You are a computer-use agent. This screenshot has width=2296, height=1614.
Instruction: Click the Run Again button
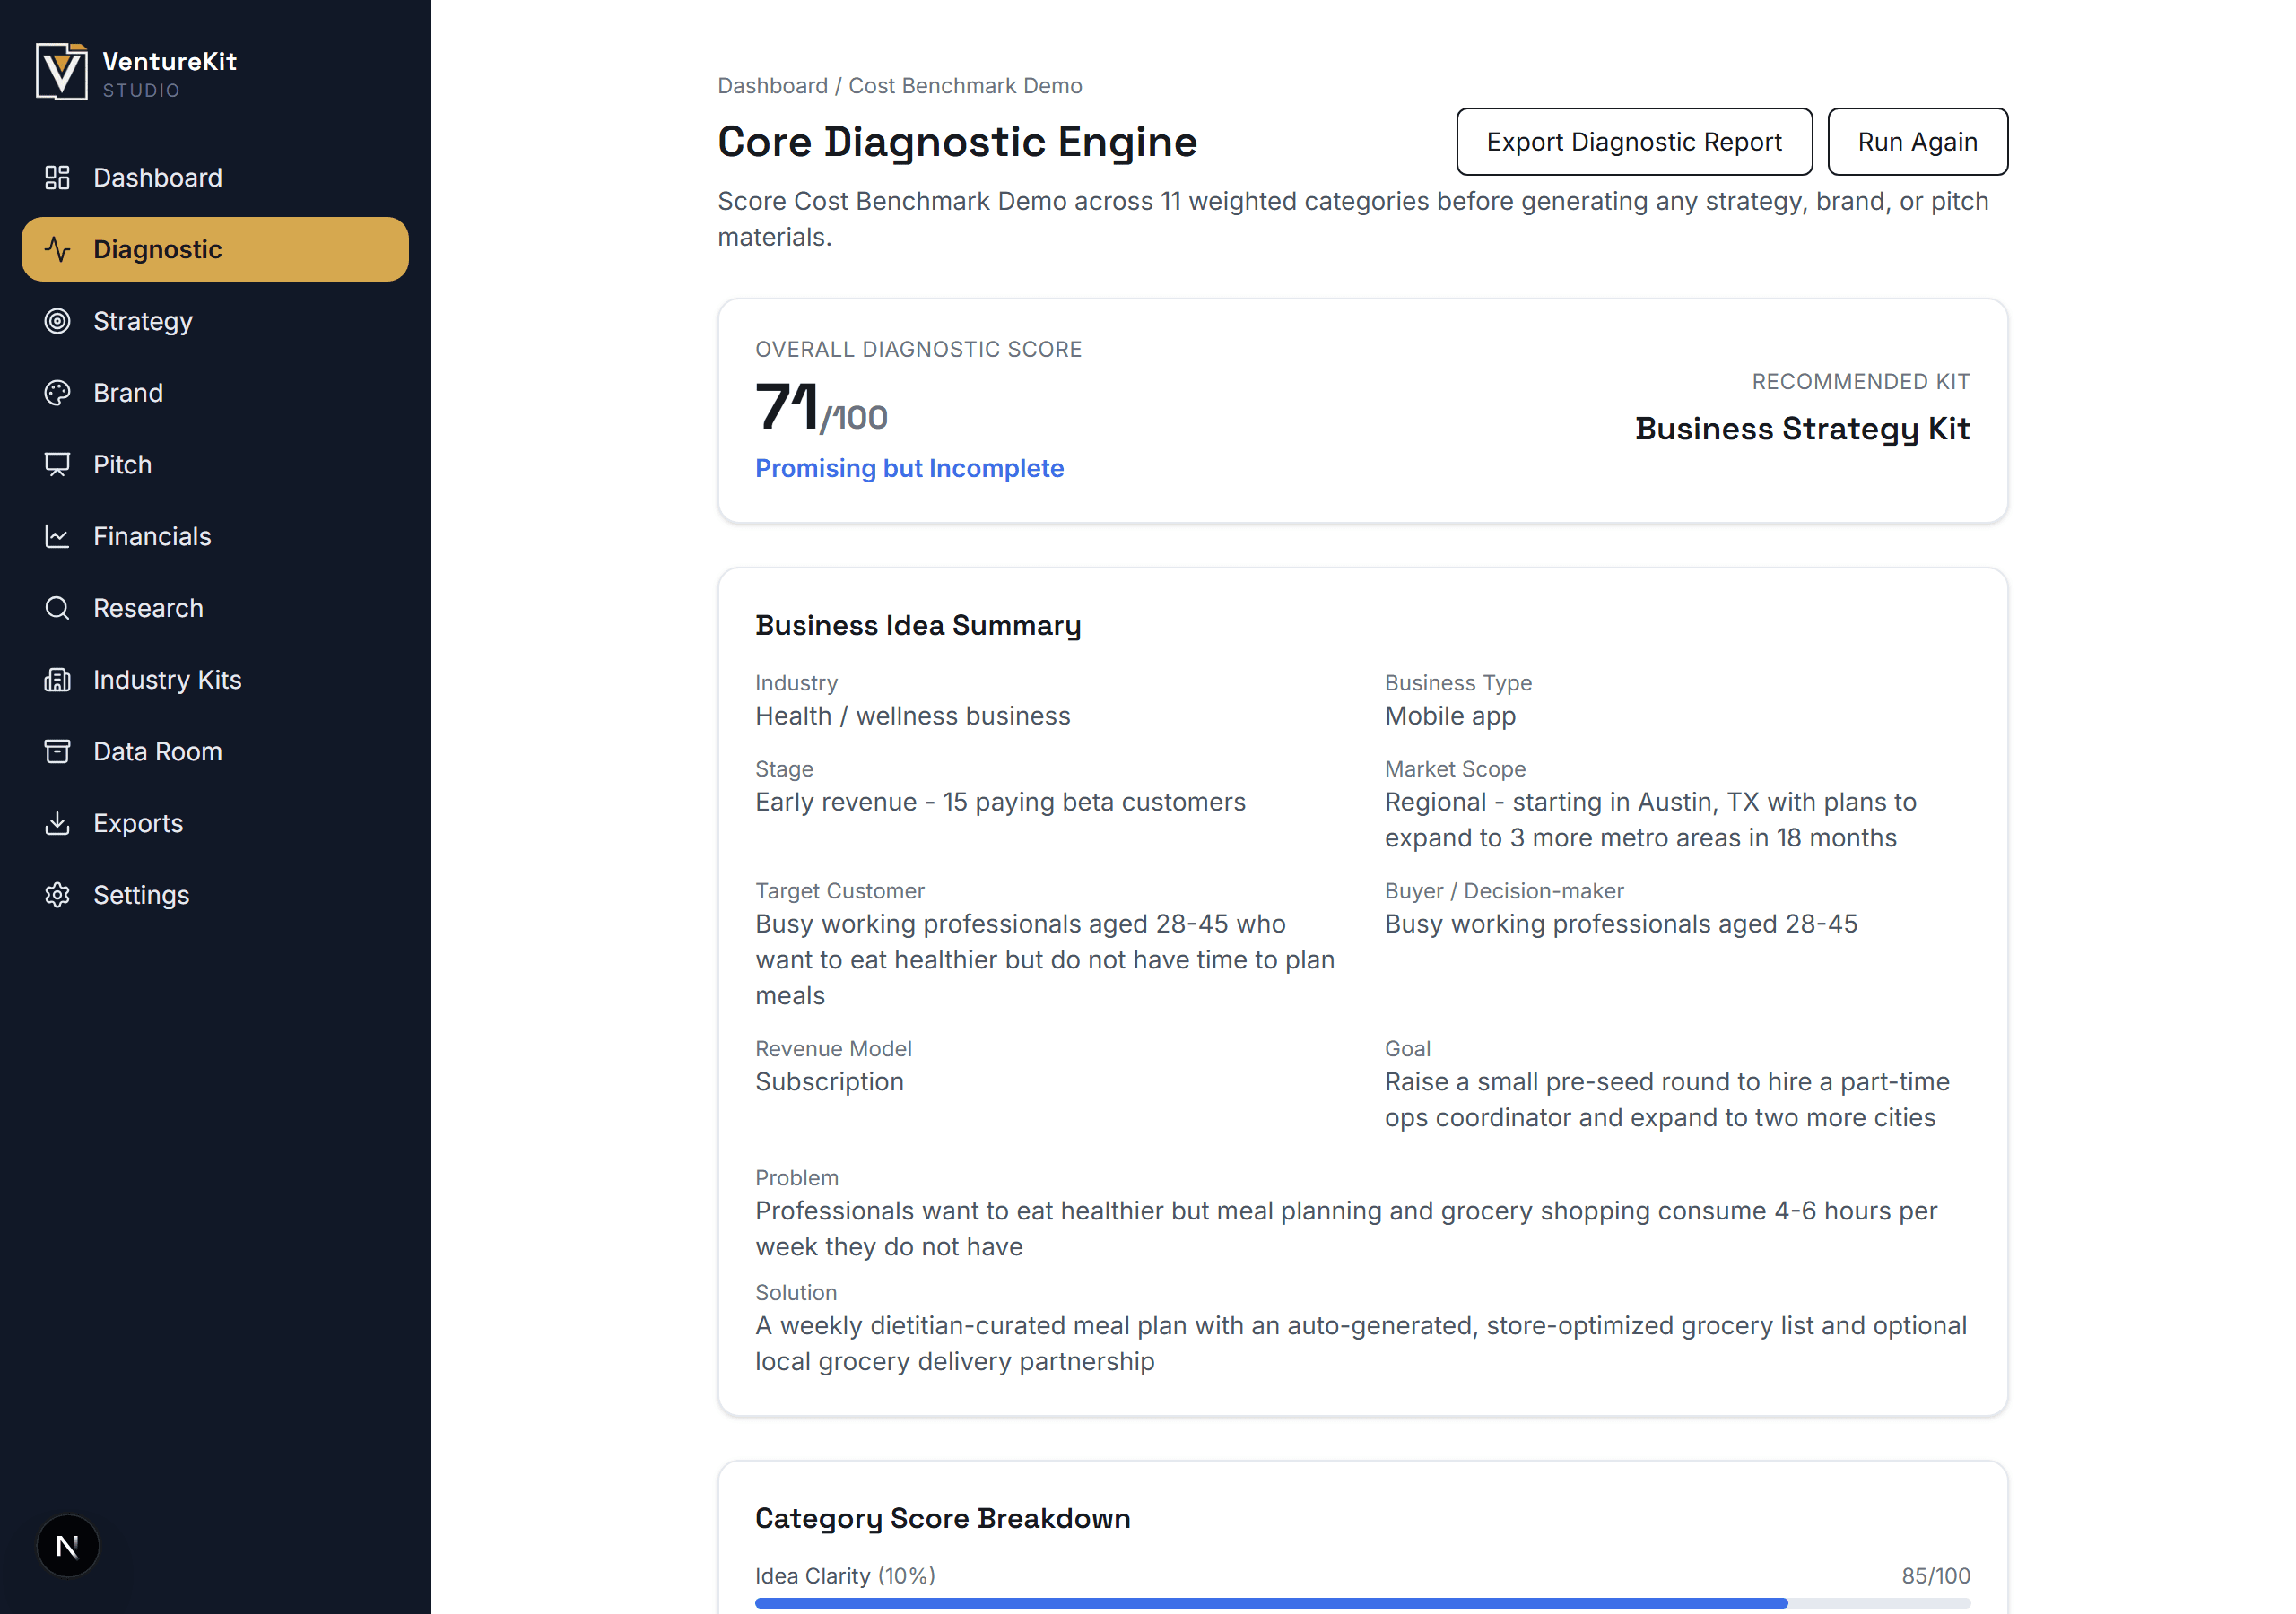coord(1917,142)
